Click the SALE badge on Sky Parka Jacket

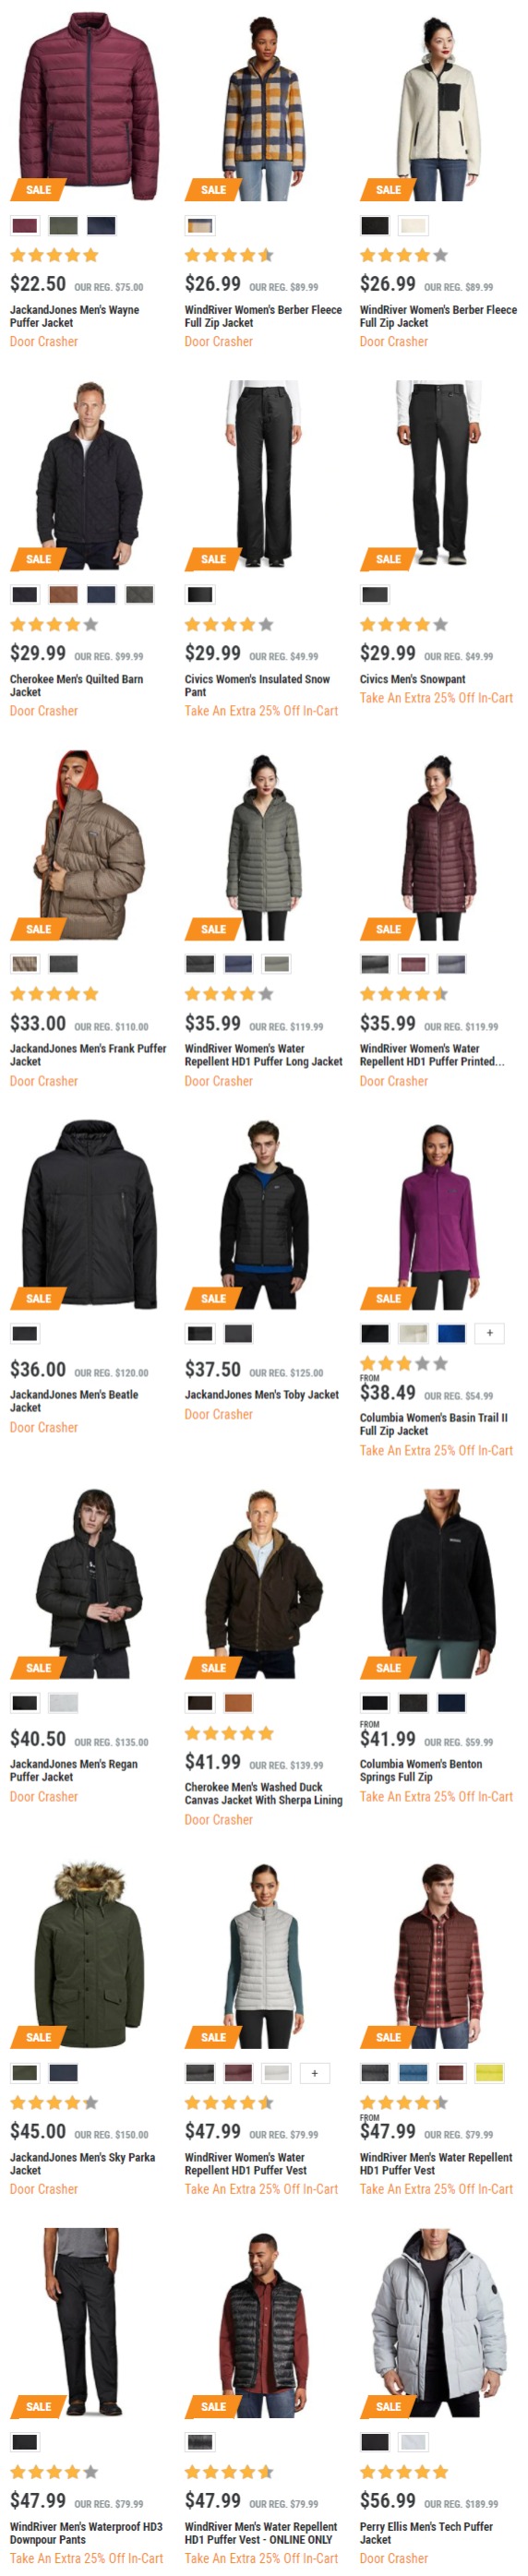pos(38,2037)
